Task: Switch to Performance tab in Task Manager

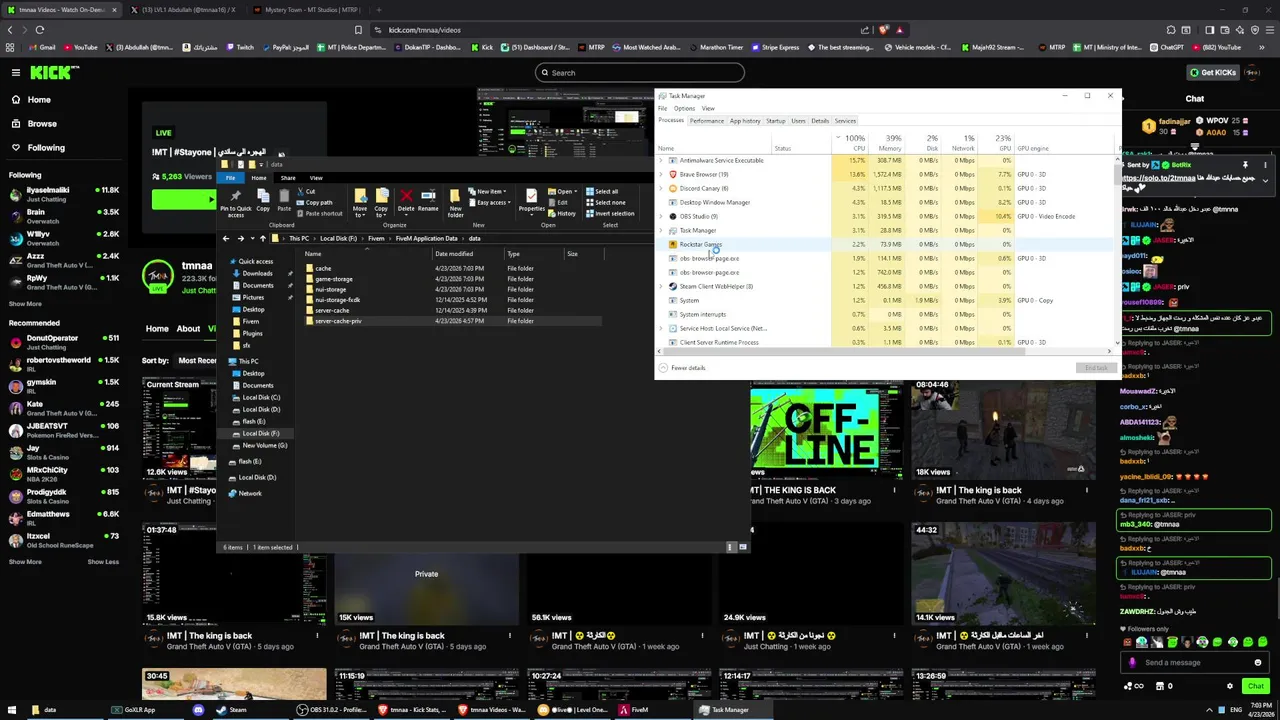Action: 706,121
